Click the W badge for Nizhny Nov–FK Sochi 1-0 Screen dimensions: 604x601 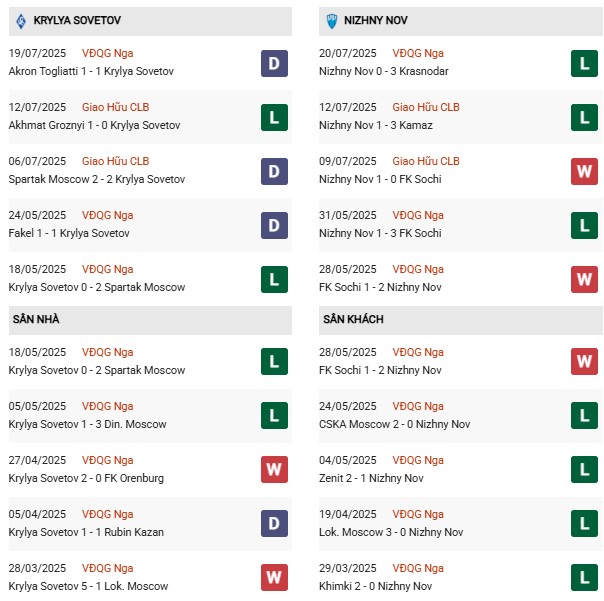coord(584,170)
